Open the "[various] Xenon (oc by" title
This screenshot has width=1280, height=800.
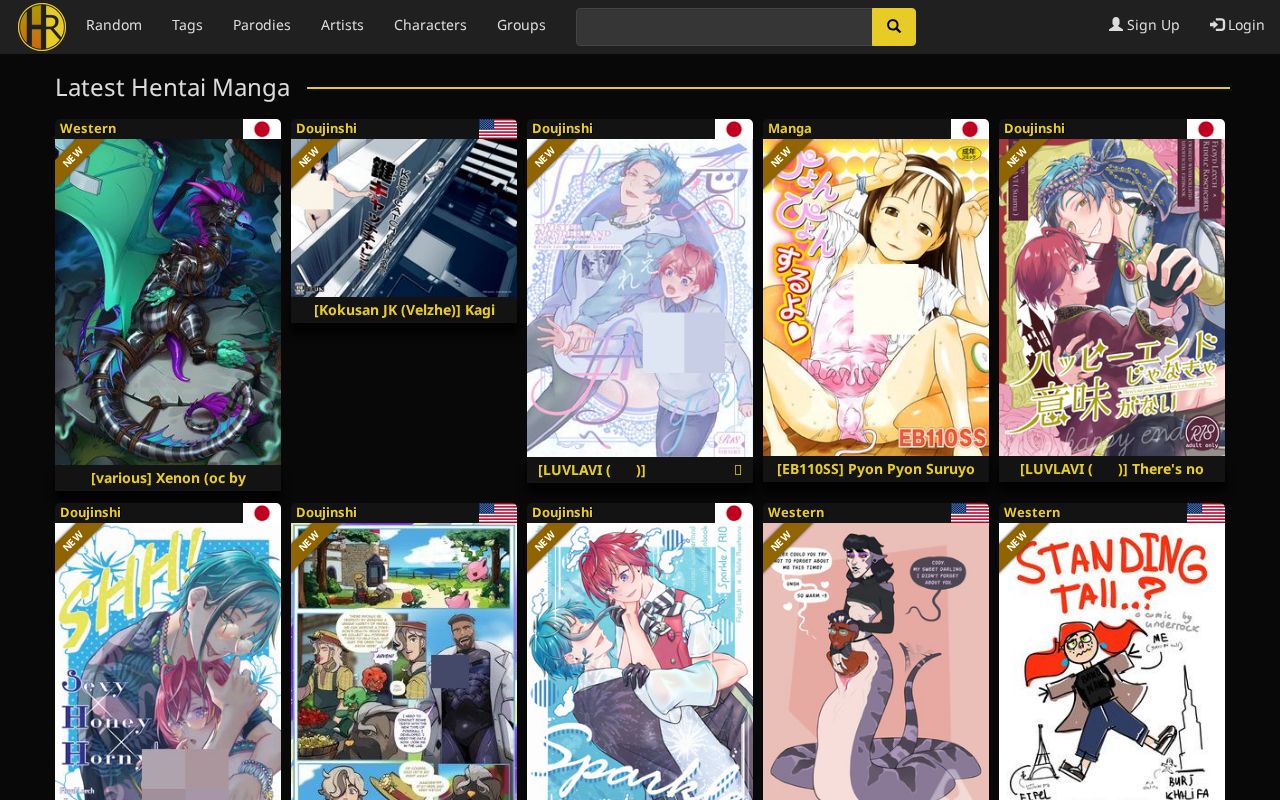pos(168,478)
